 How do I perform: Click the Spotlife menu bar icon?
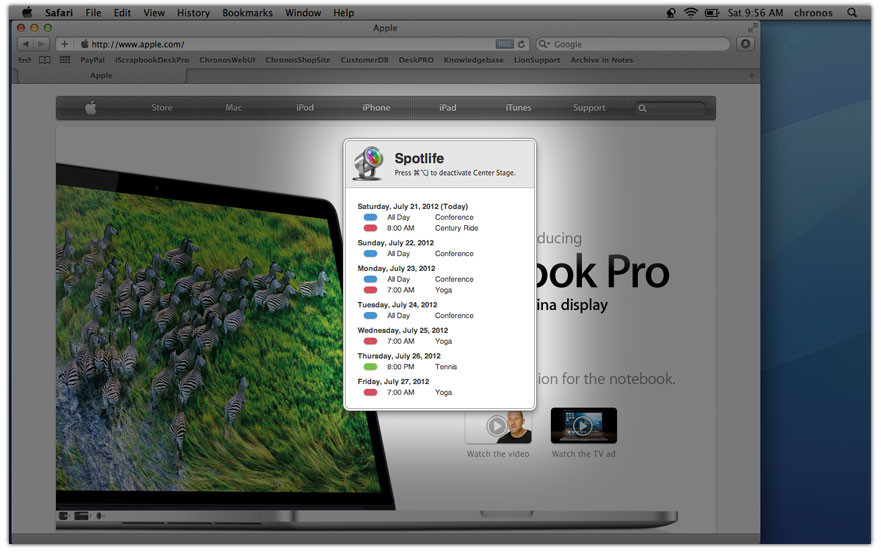[671, 12]
